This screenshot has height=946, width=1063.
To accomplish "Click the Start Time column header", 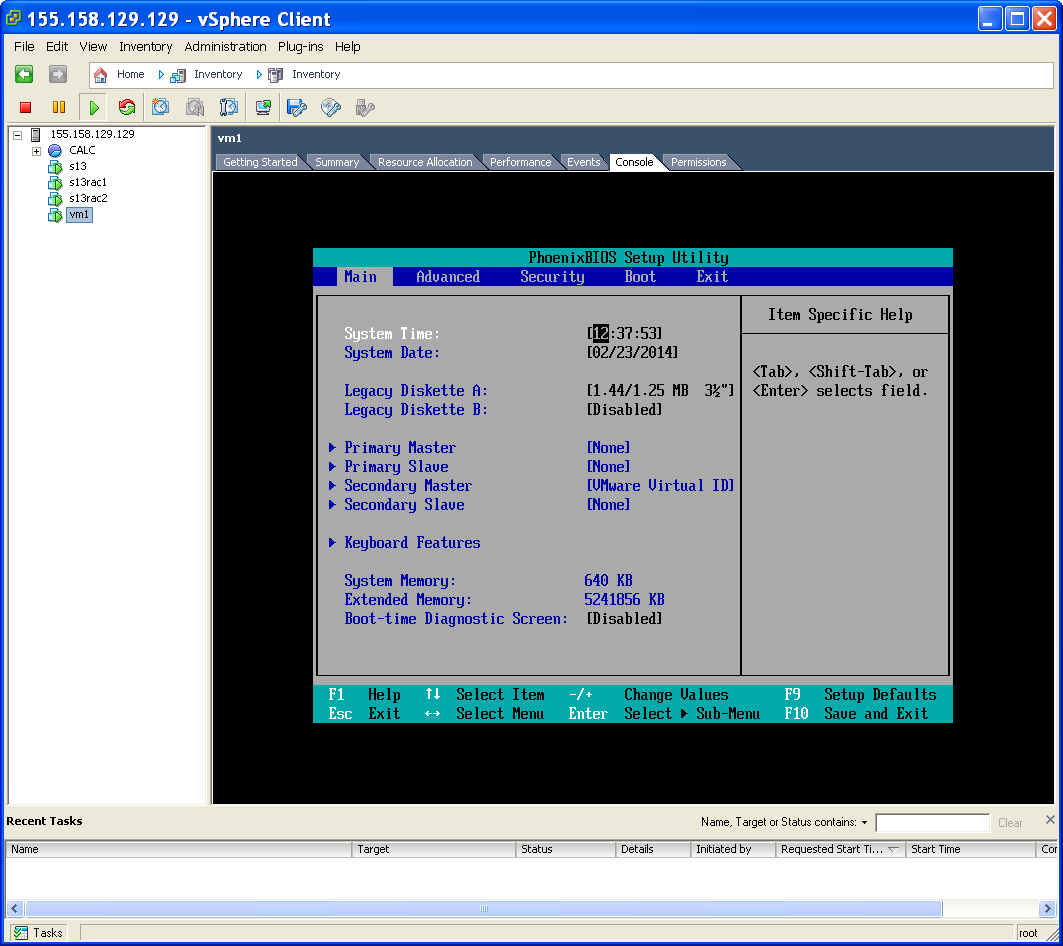I will [971, 849].
